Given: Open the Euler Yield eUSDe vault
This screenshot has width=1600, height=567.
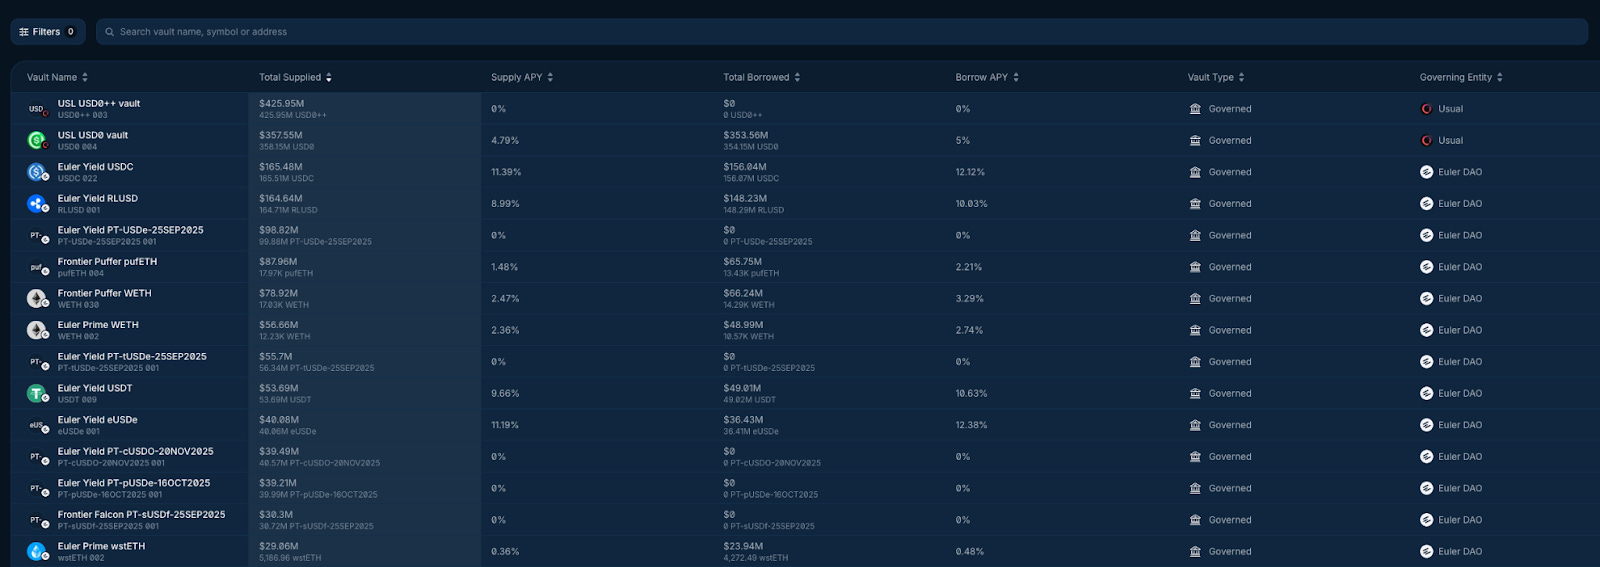Looking at the screenshot, I should click(x=98, y=420).
